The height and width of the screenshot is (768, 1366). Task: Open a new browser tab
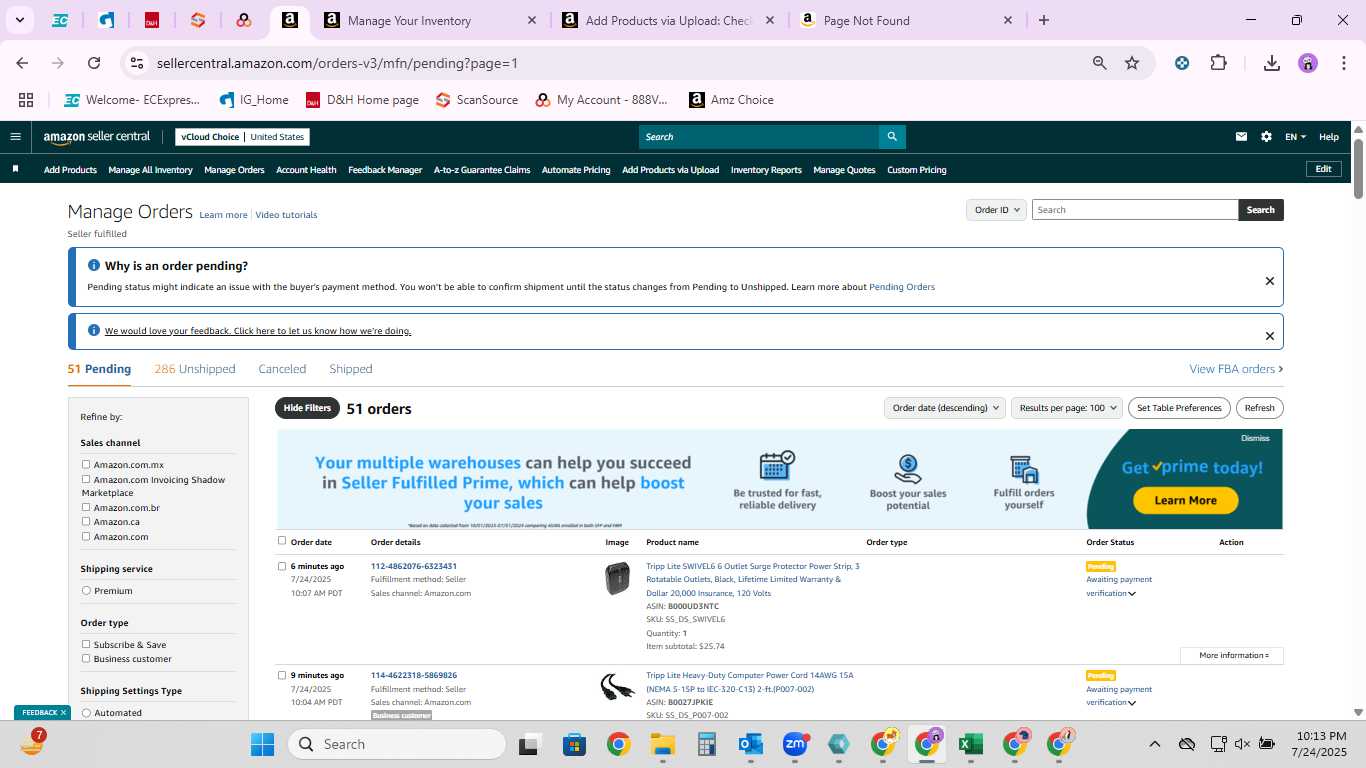point(1044,20)
